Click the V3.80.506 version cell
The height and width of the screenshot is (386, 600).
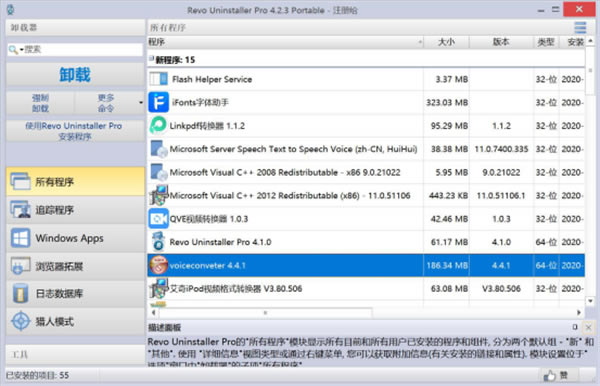[501, 288]
